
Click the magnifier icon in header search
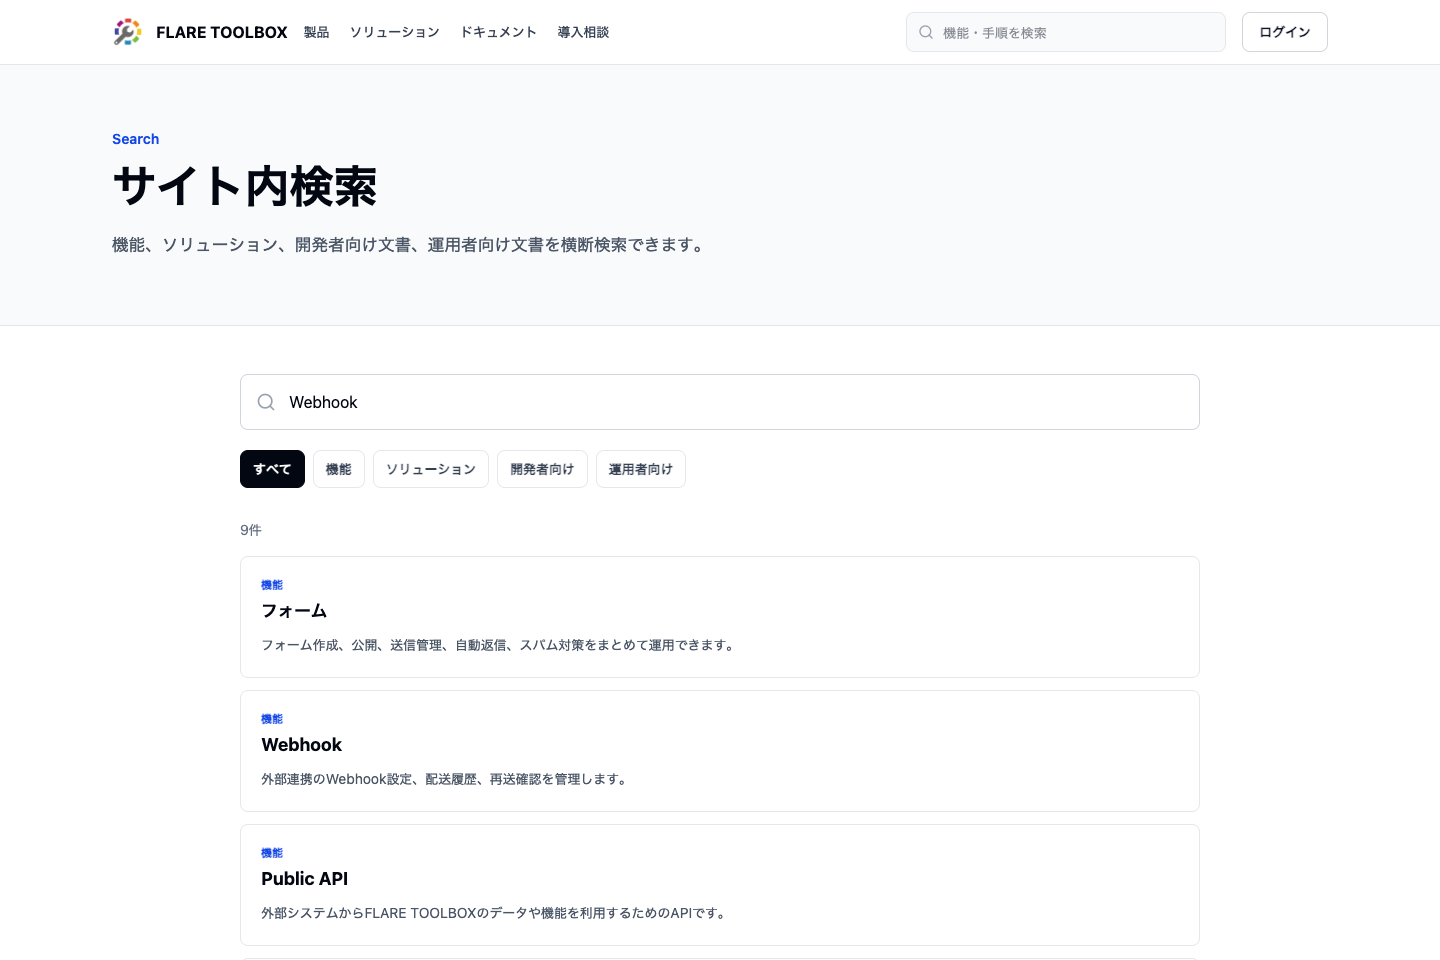(926, 32)
